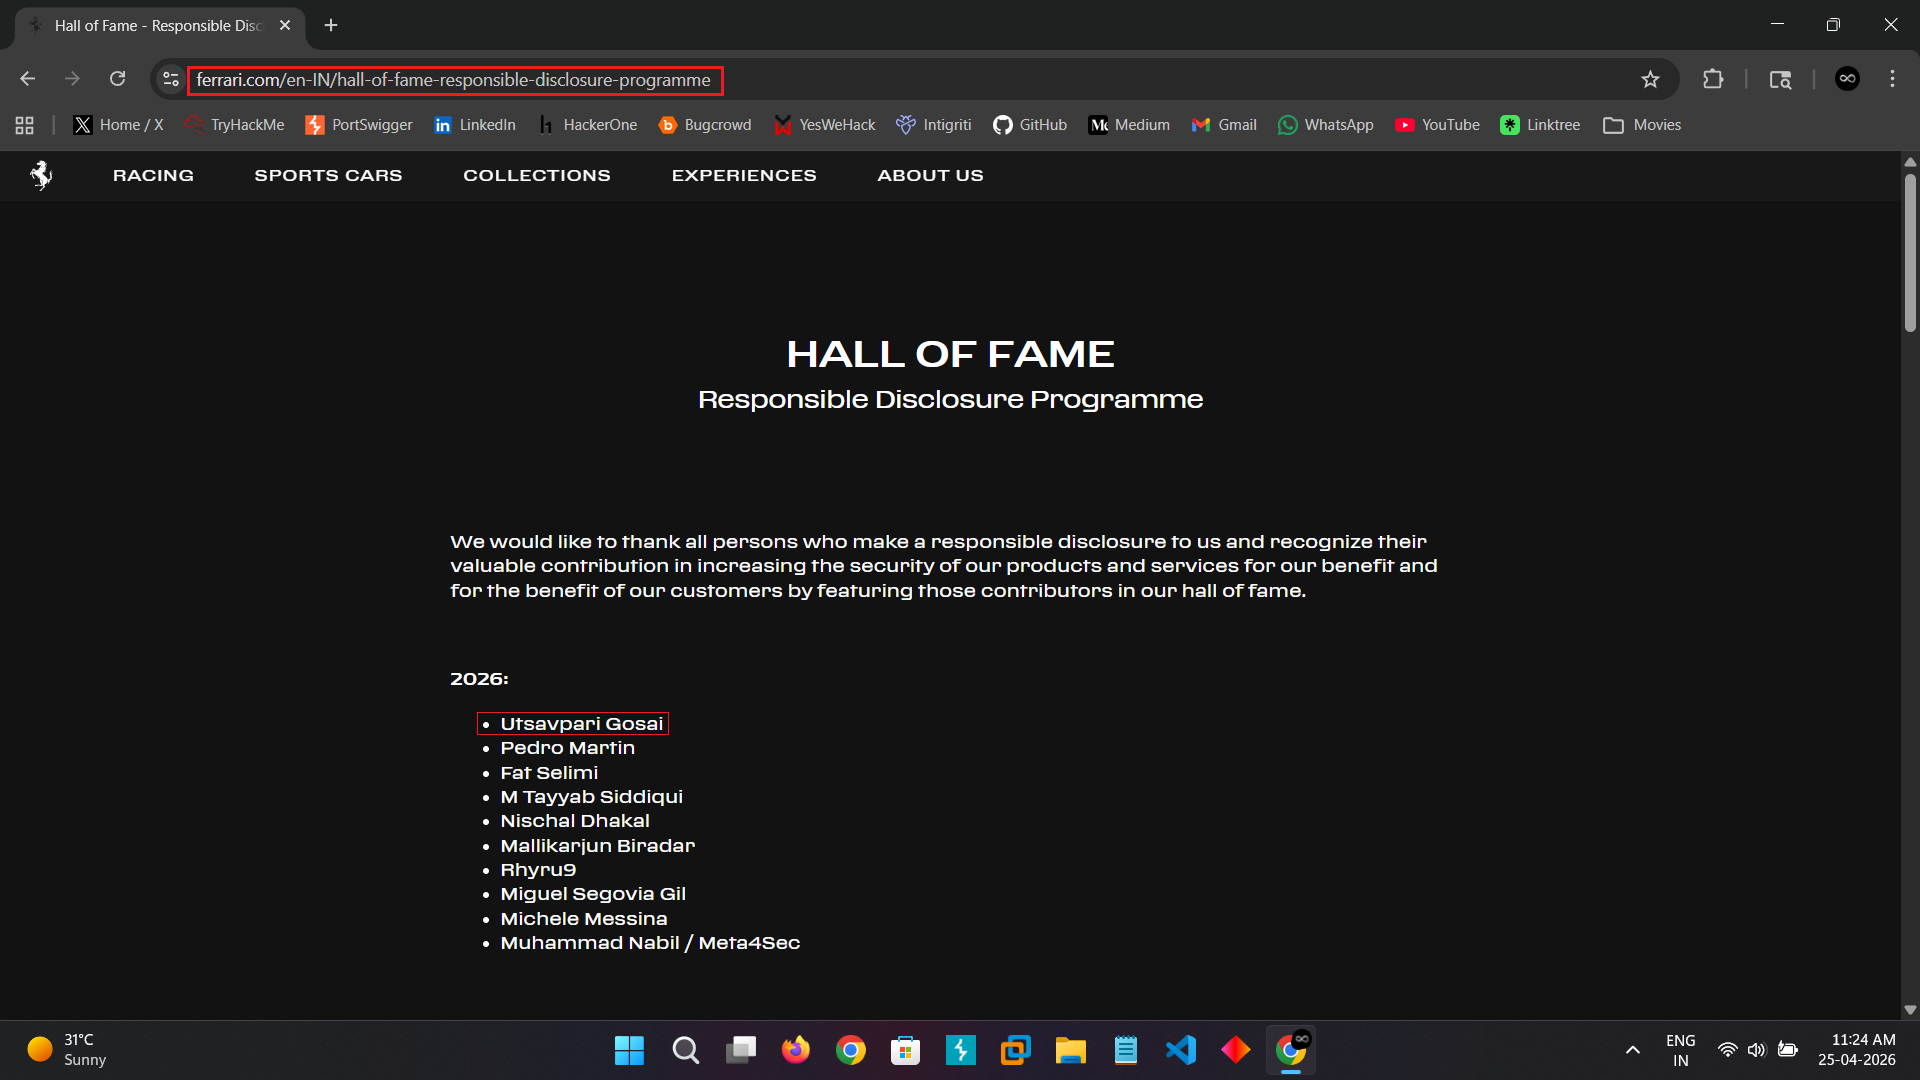Screen dimensions: 1920x1080
Task: Click the name Mallikarjun Biradar
Action: coord(597,846)
